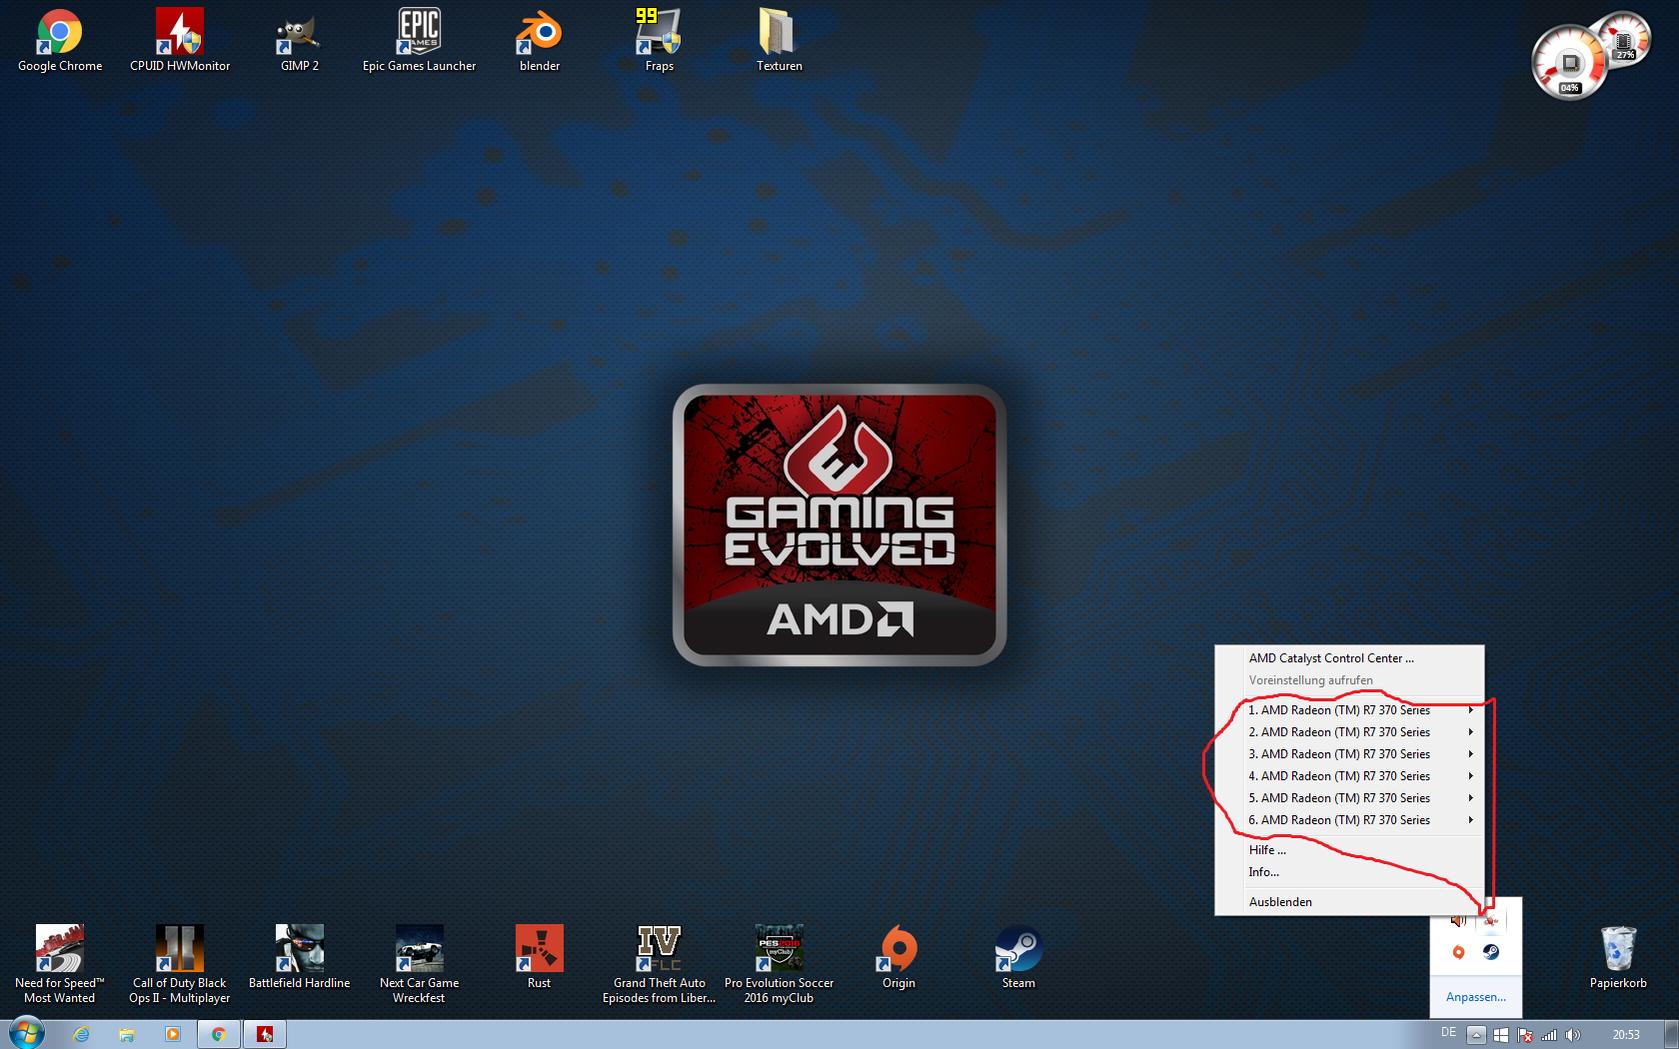Choose Ausblenden in the AMD context menu
This screenshot has height=1049, width=1679.
click(x=1349, y=902)
